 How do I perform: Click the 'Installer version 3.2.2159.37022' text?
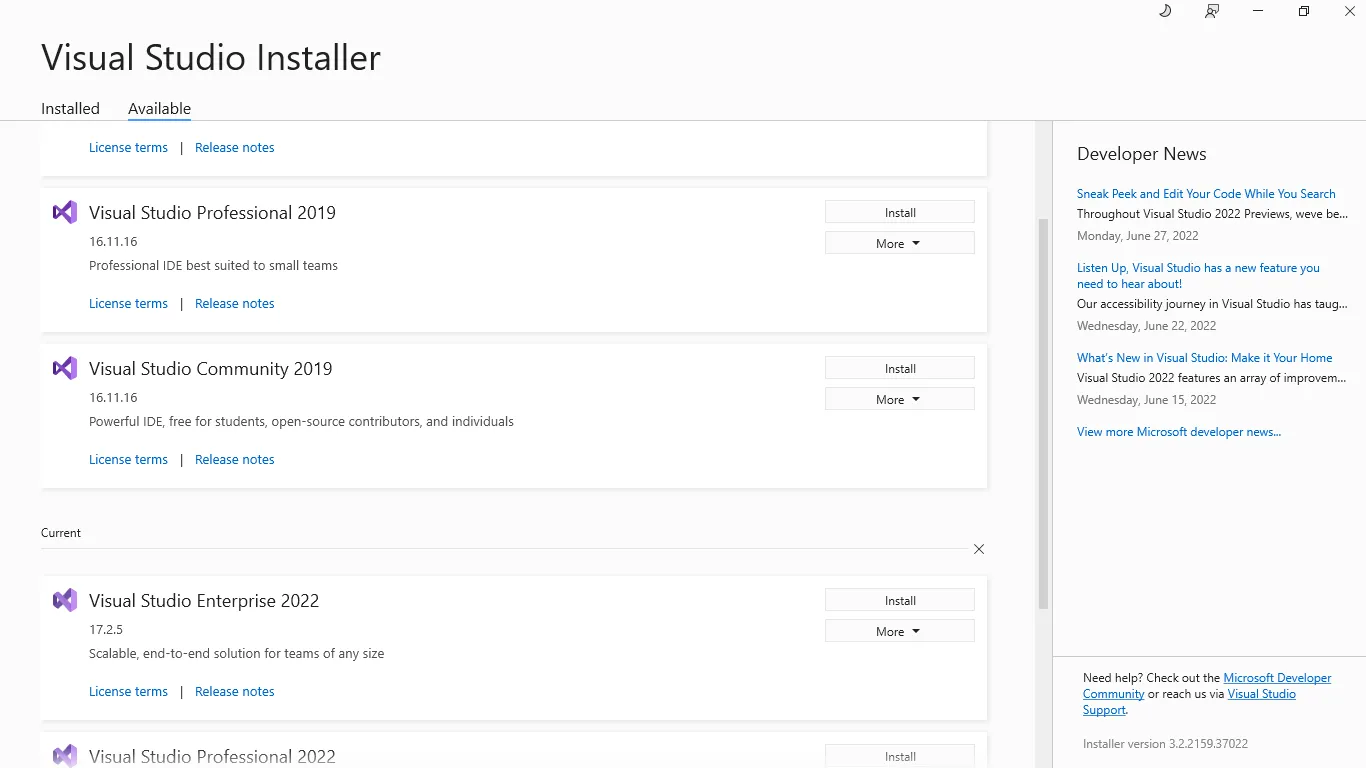1165,744
